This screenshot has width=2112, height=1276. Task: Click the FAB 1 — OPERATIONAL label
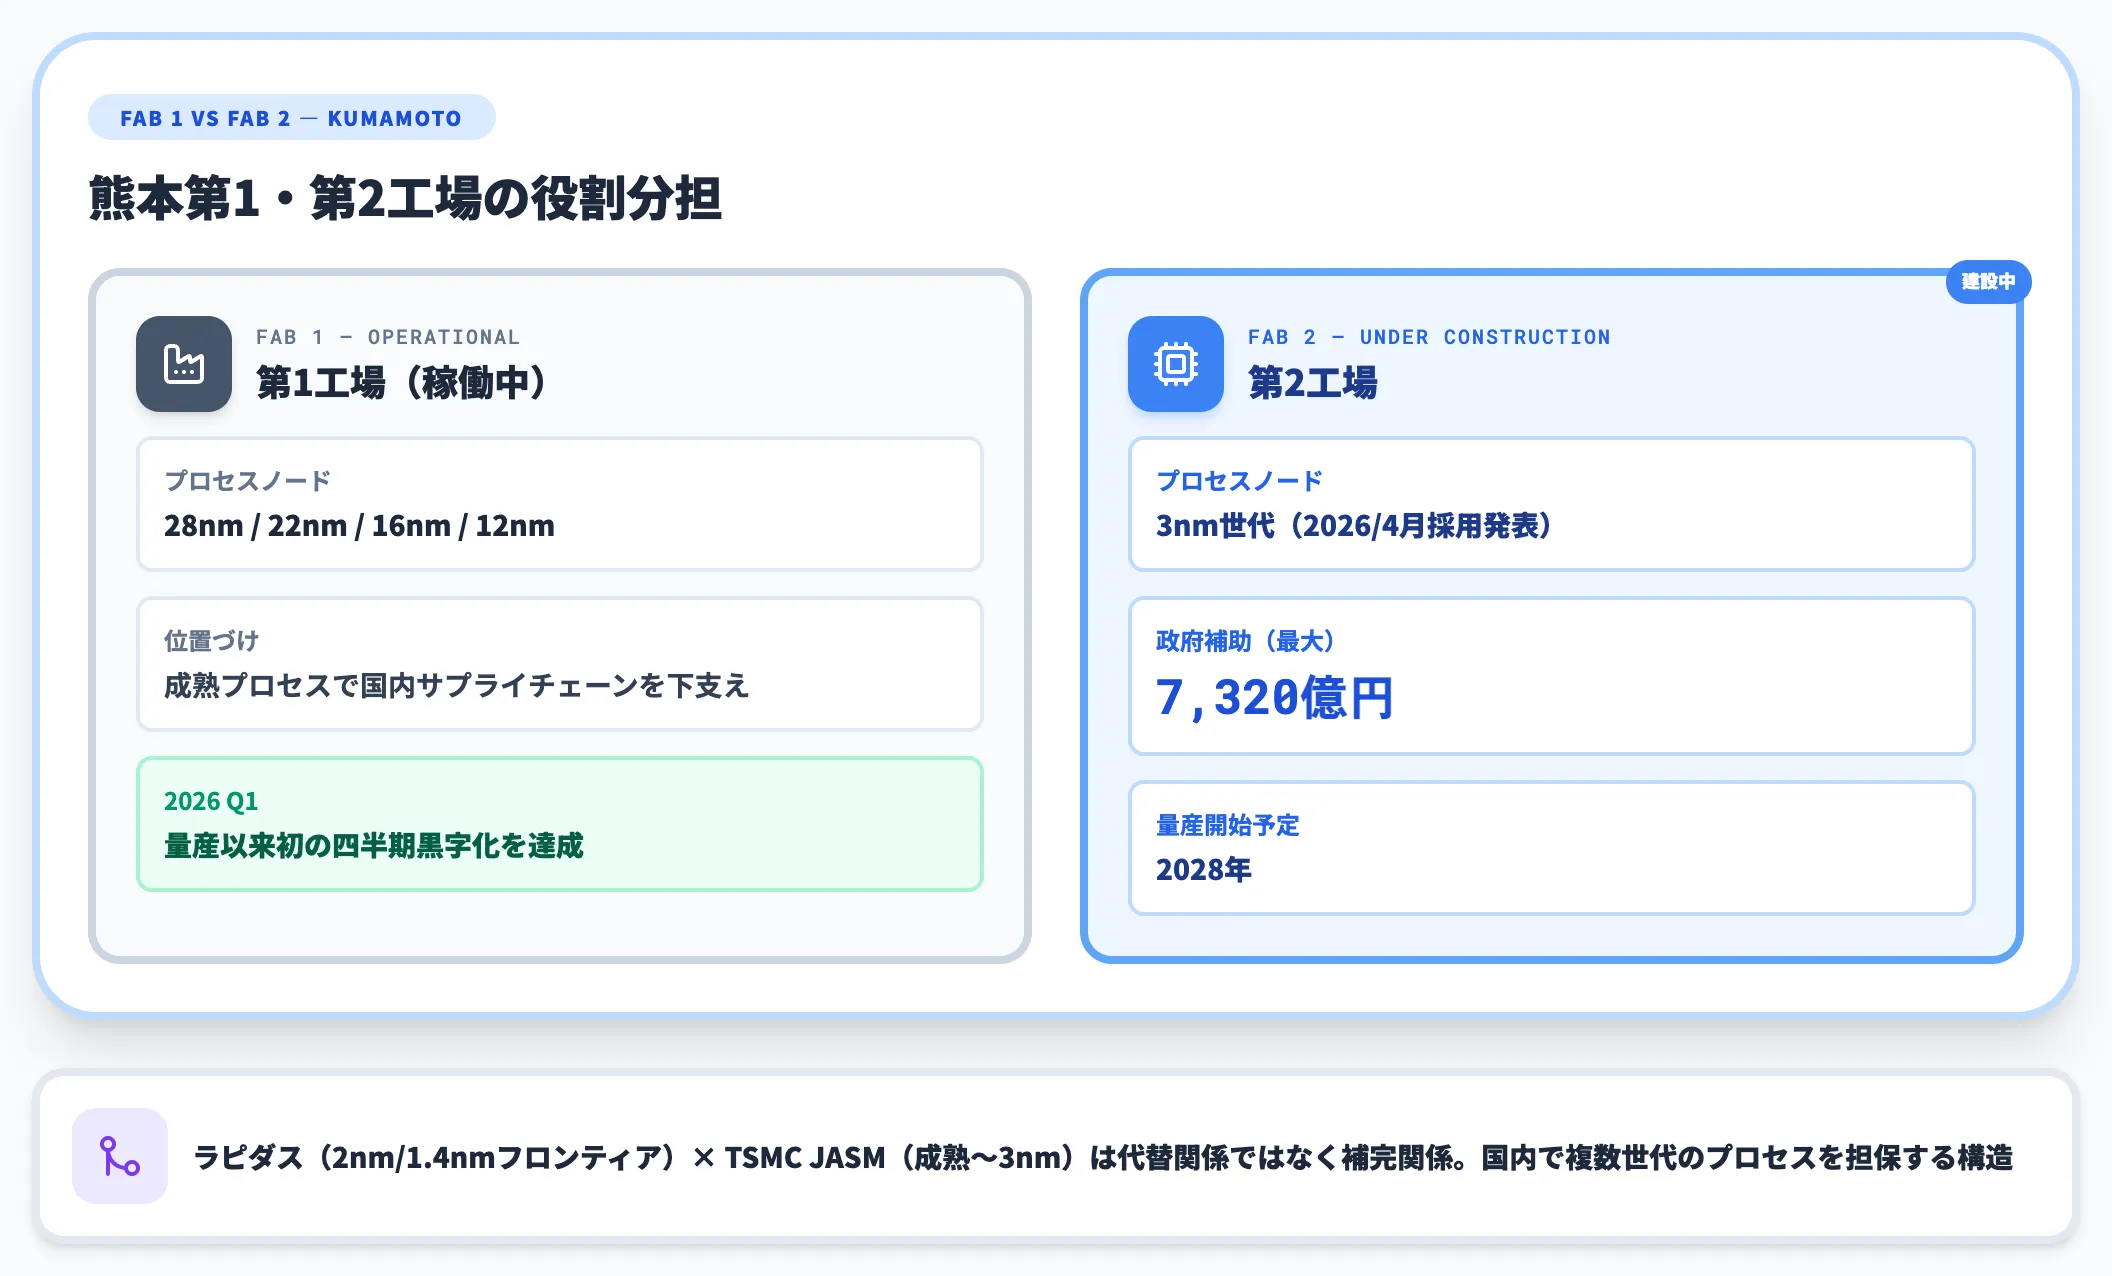pos(388,337)
